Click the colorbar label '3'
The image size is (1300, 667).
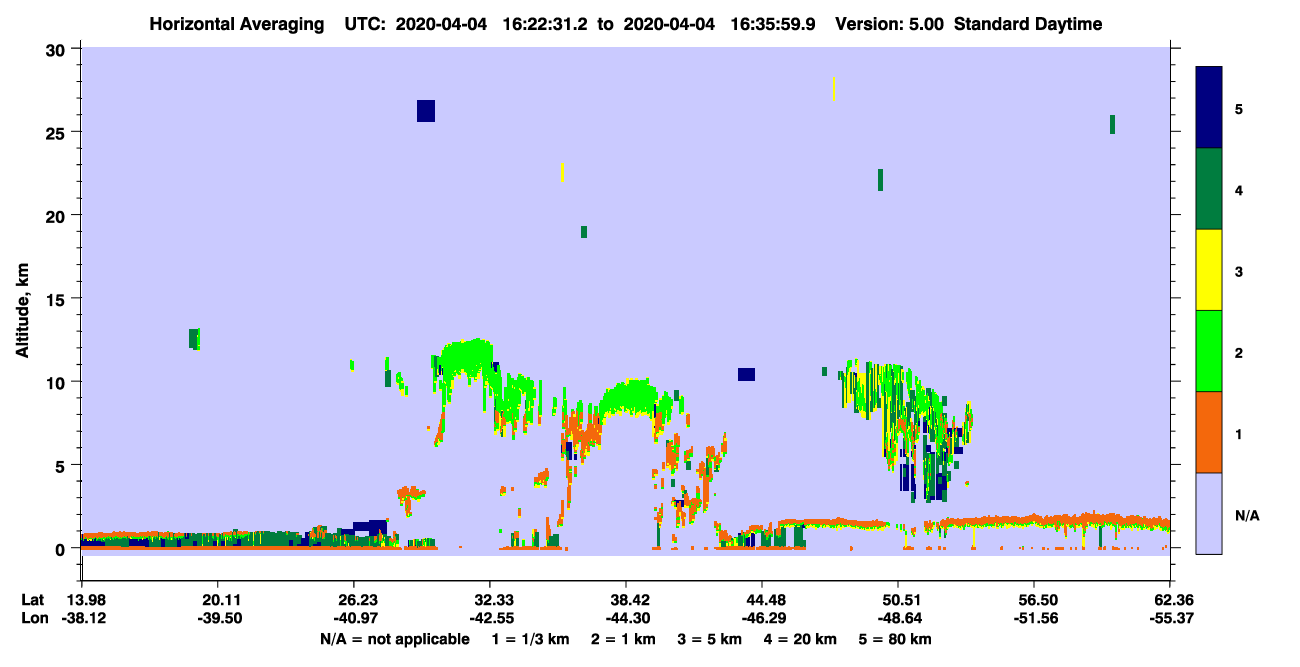(1239, 271)
